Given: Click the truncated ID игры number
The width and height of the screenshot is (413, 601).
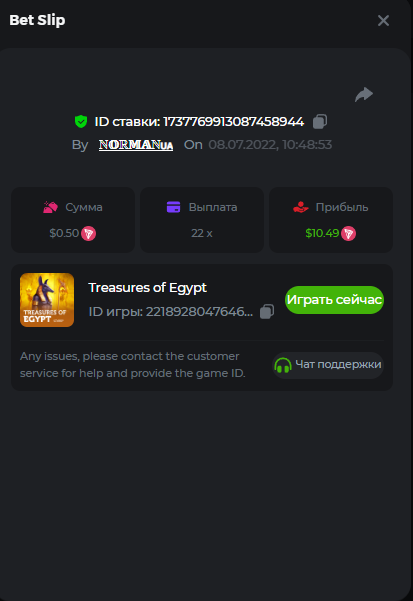Looking at the screenshot, I should pos(199,312).
